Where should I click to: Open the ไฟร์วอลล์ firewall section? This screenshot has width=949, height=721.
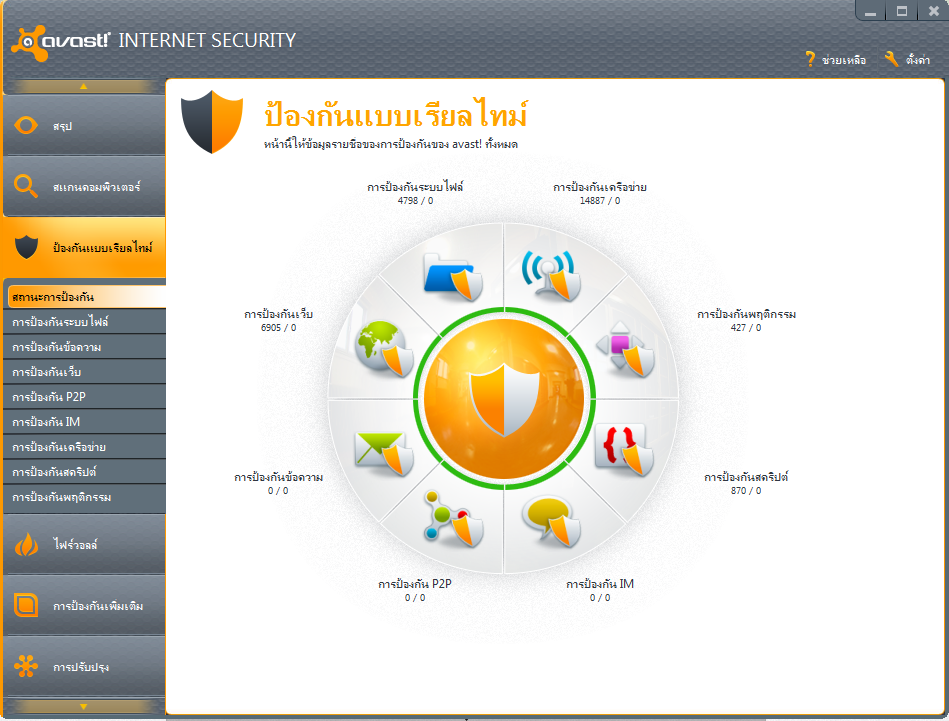(84, 544)
